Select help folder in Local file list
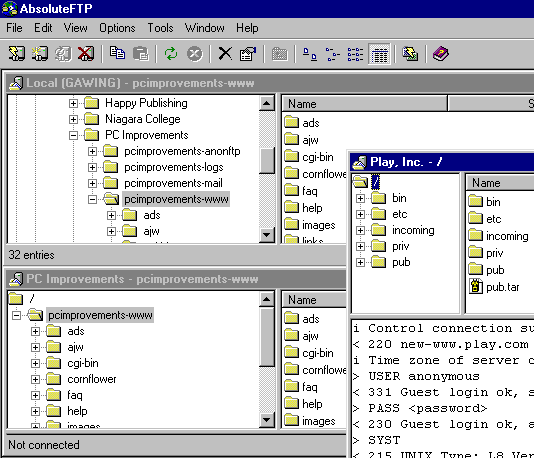 pos(303,208)
